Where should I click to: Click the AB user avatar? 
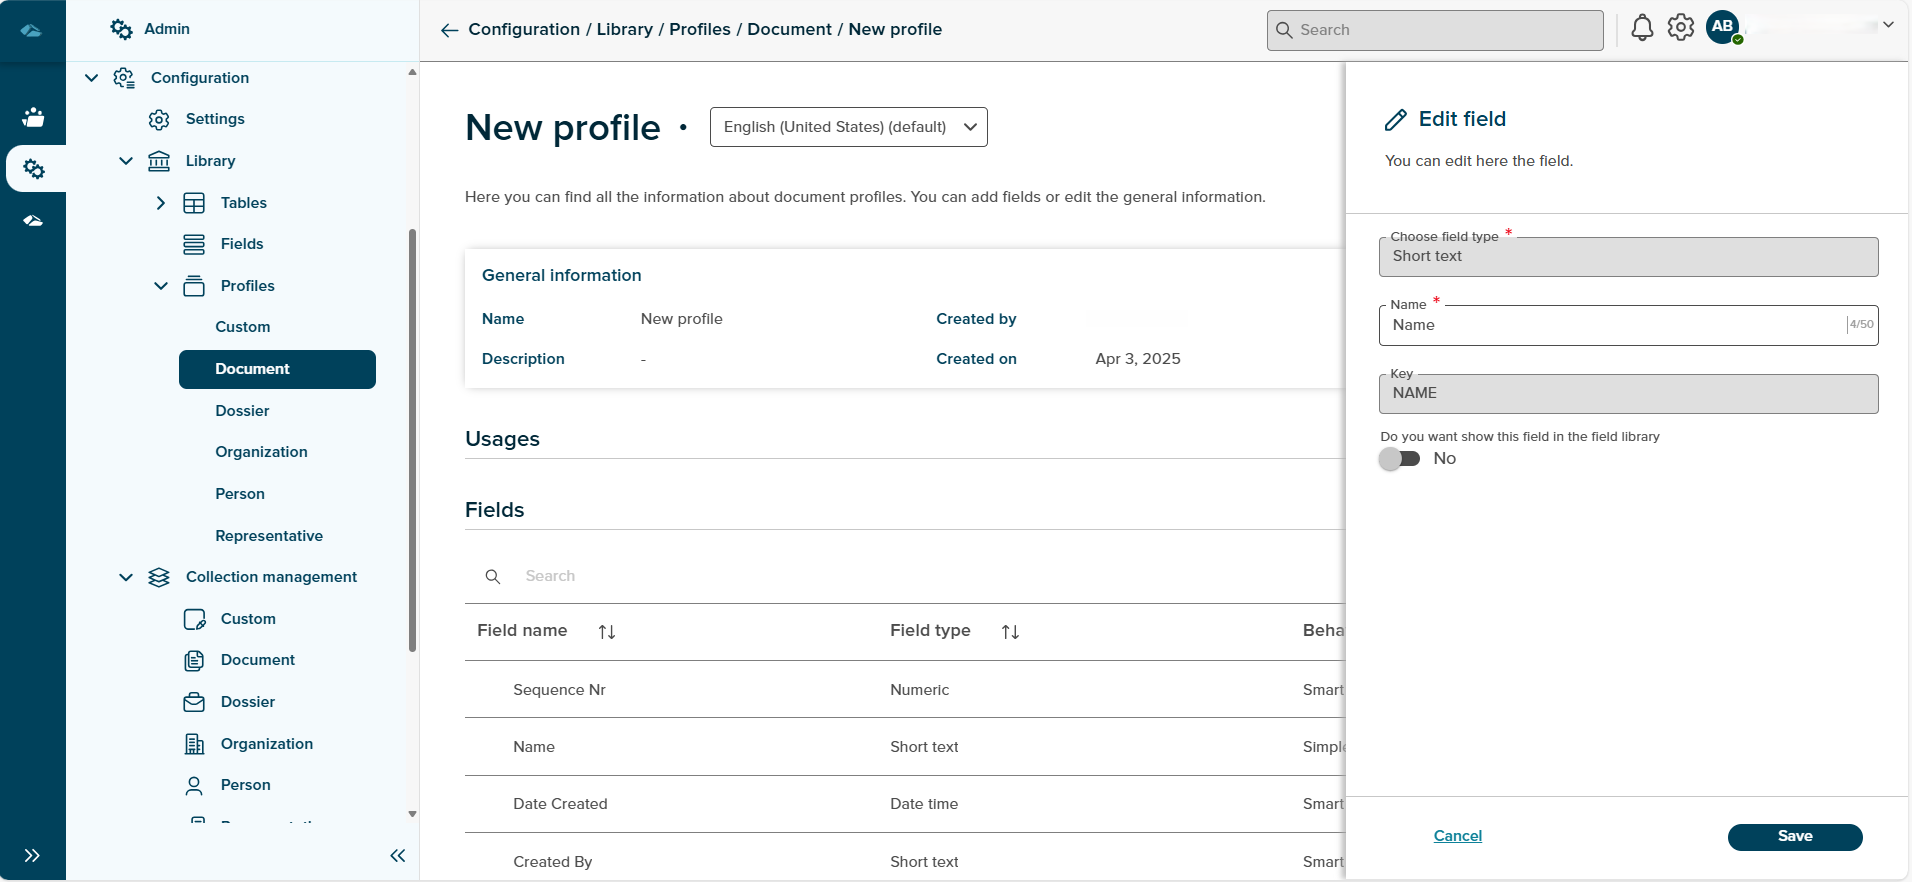click(1722, 27)
